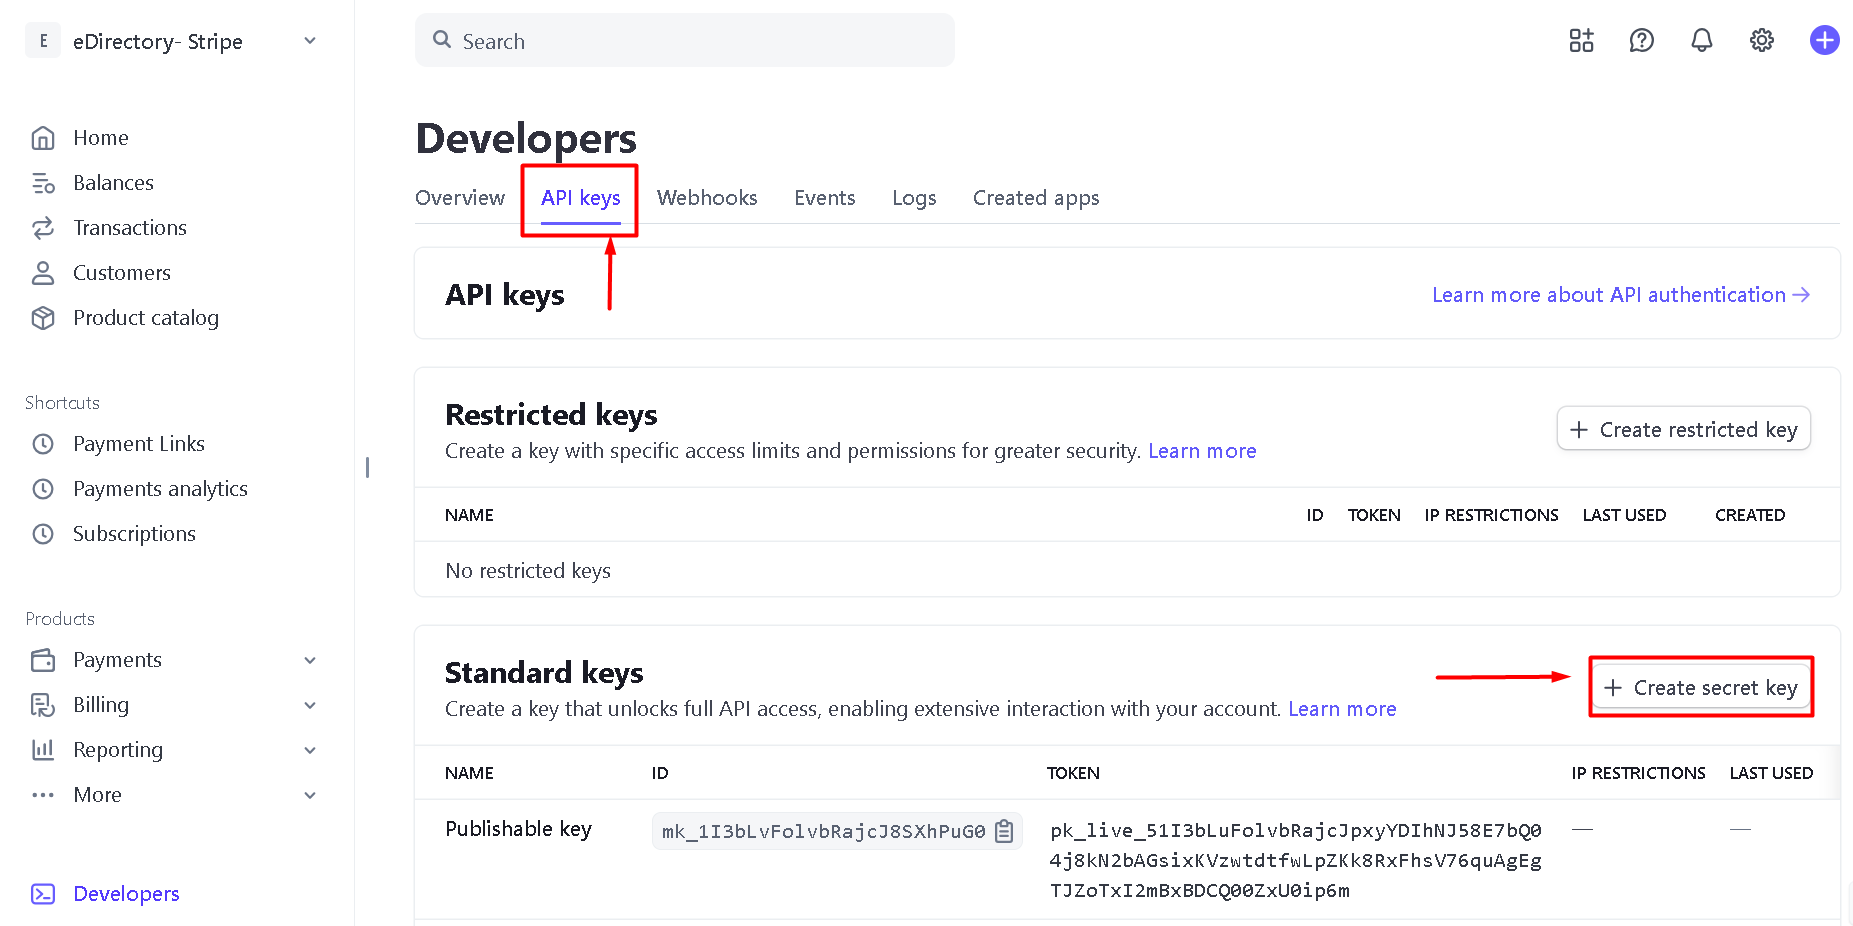
Task: Click the Subscriptions clock icon
Action: pos(43,534)
